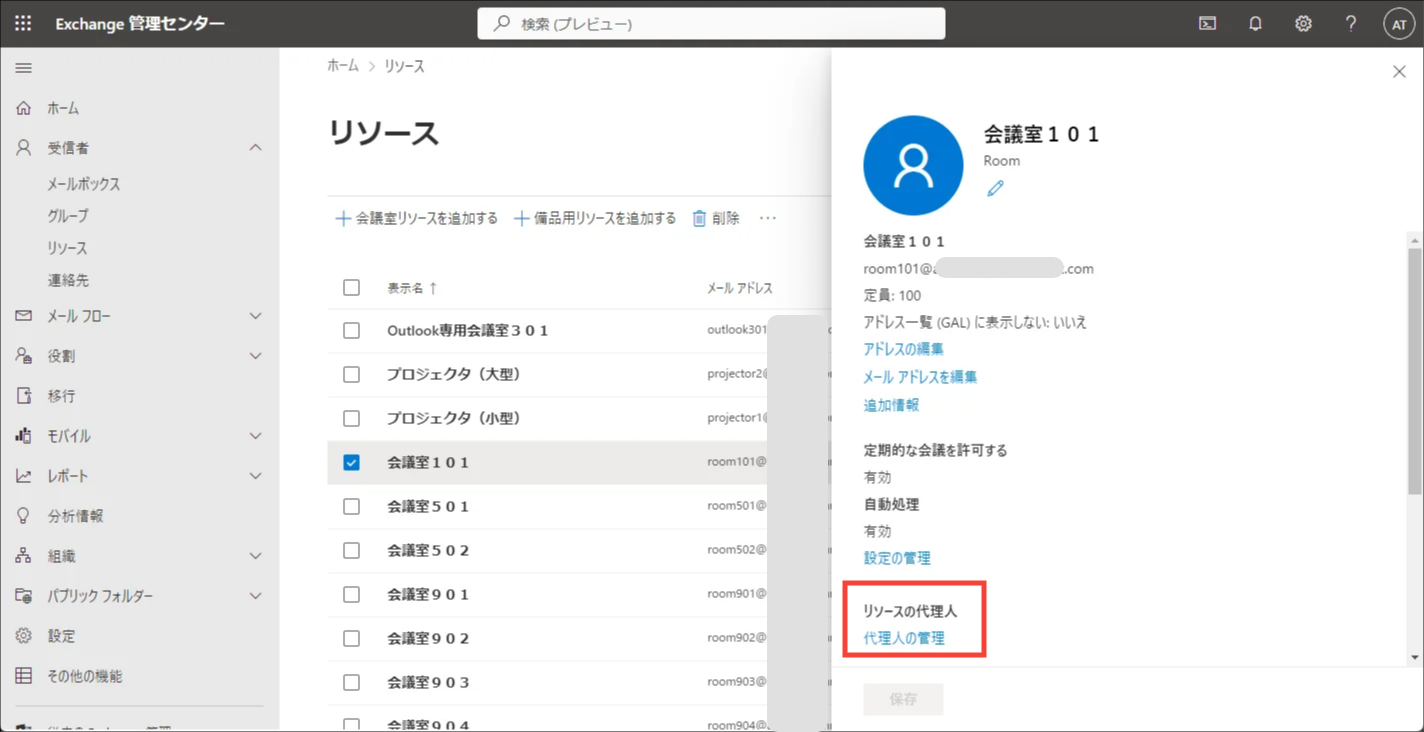The width and height of the screenshot is (1424, 732).
Task: Uncheck the 会議室１０１ row checkbox
Action: (351, 462)
